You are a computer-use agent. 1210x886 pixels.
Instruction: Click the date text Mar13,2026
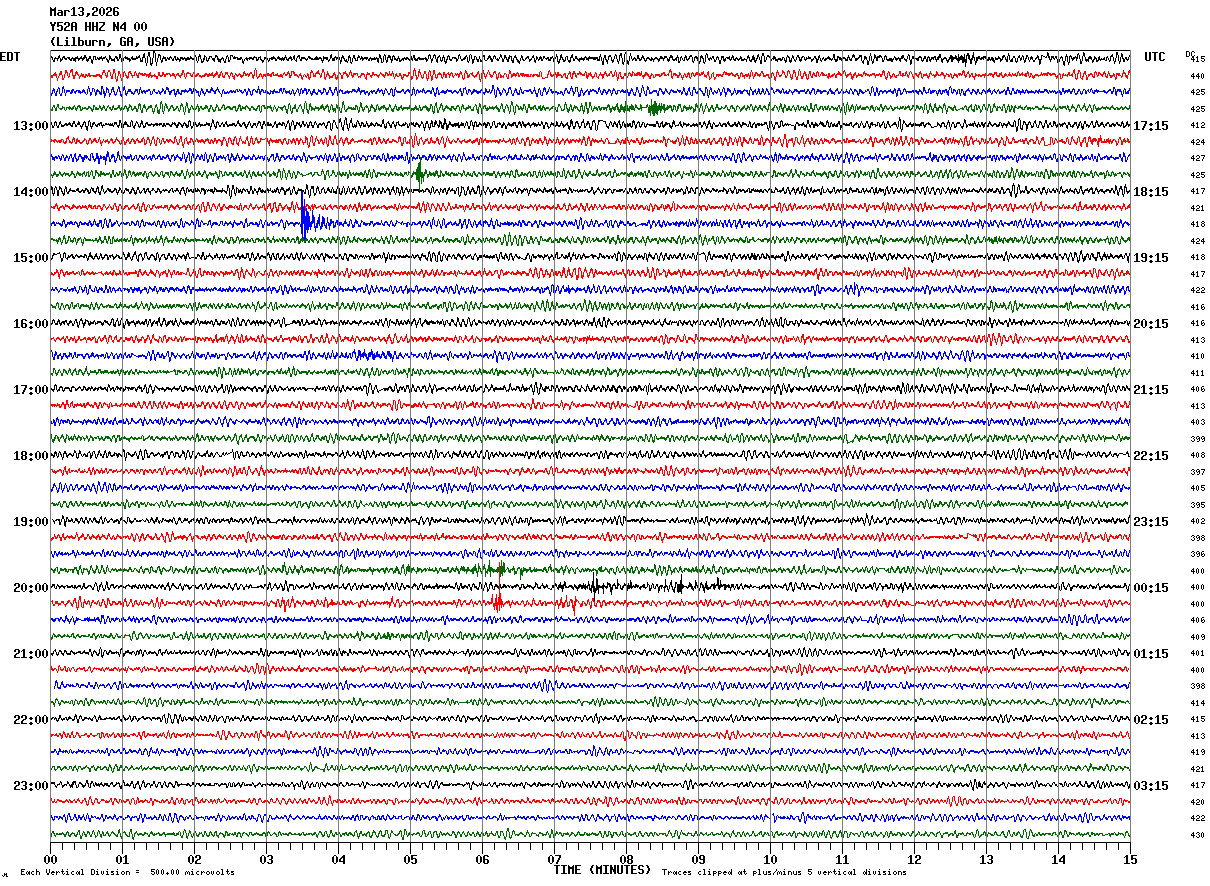point(84,12)
